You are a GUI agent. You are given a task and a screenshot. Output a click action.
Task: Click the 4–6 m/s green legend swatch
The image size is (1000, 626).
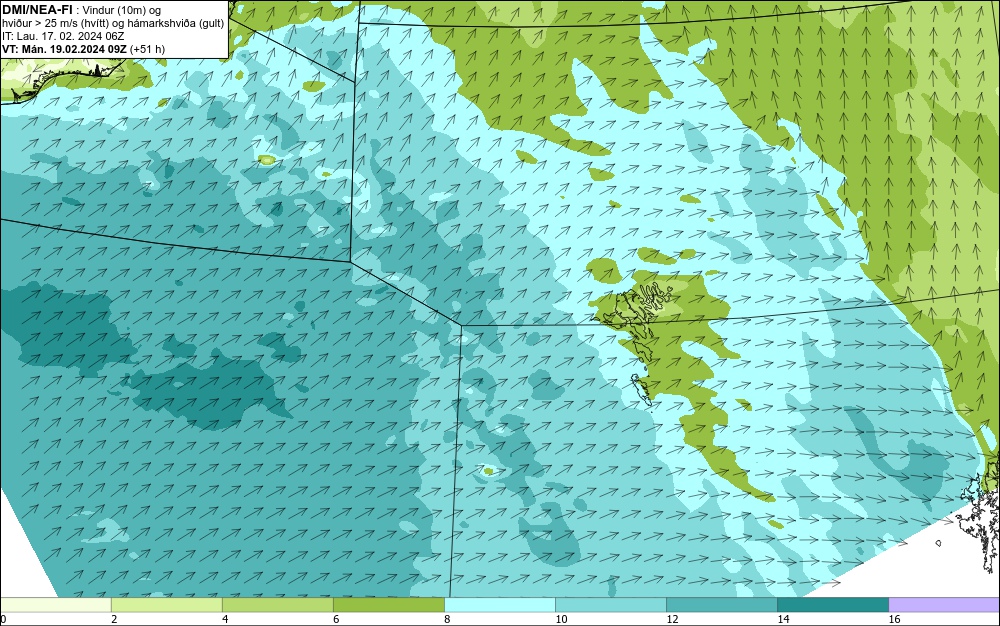pyautogui.click(x=277, y=604)
